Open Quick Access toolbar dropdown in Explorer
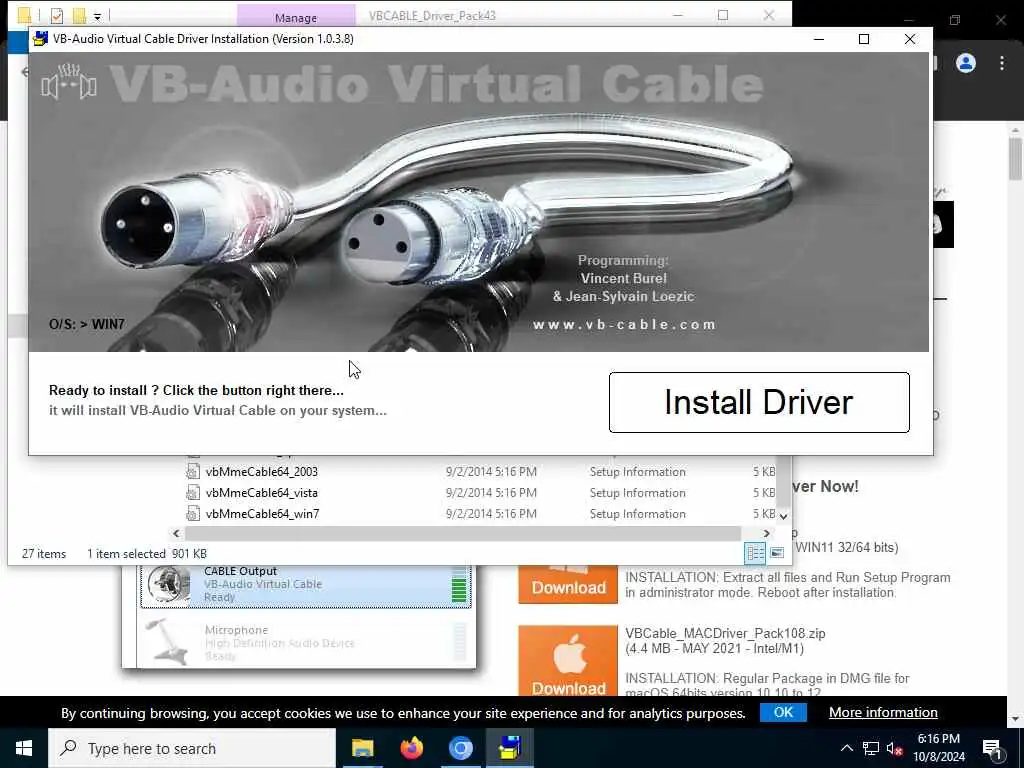Image resolution: width=1024 pixels, height=768 pixels. click(x=97, y=16)
